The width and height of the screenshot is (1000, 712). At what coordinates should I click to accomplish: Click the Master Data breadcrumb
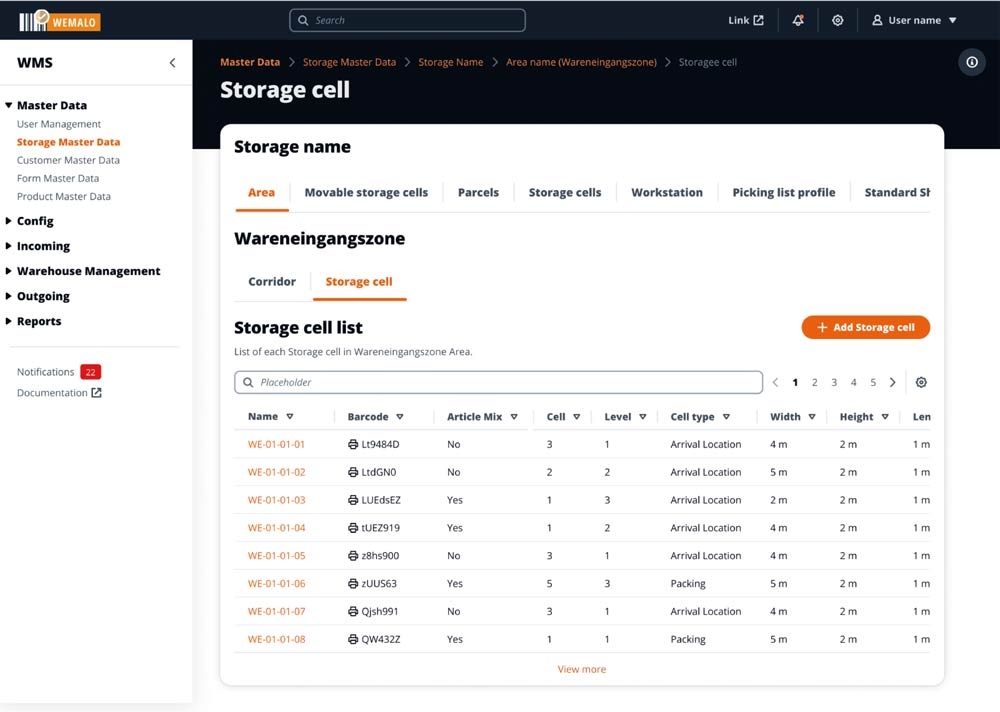250,62
